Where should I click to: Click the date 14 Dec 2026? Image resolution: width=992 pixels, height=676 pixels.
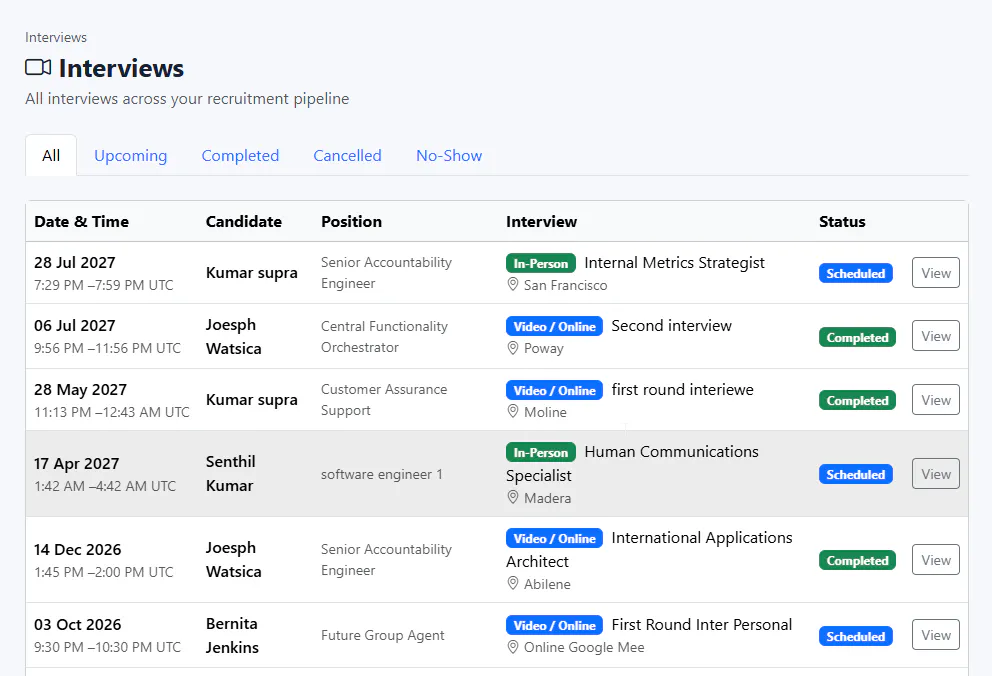[x=78, y=550]
